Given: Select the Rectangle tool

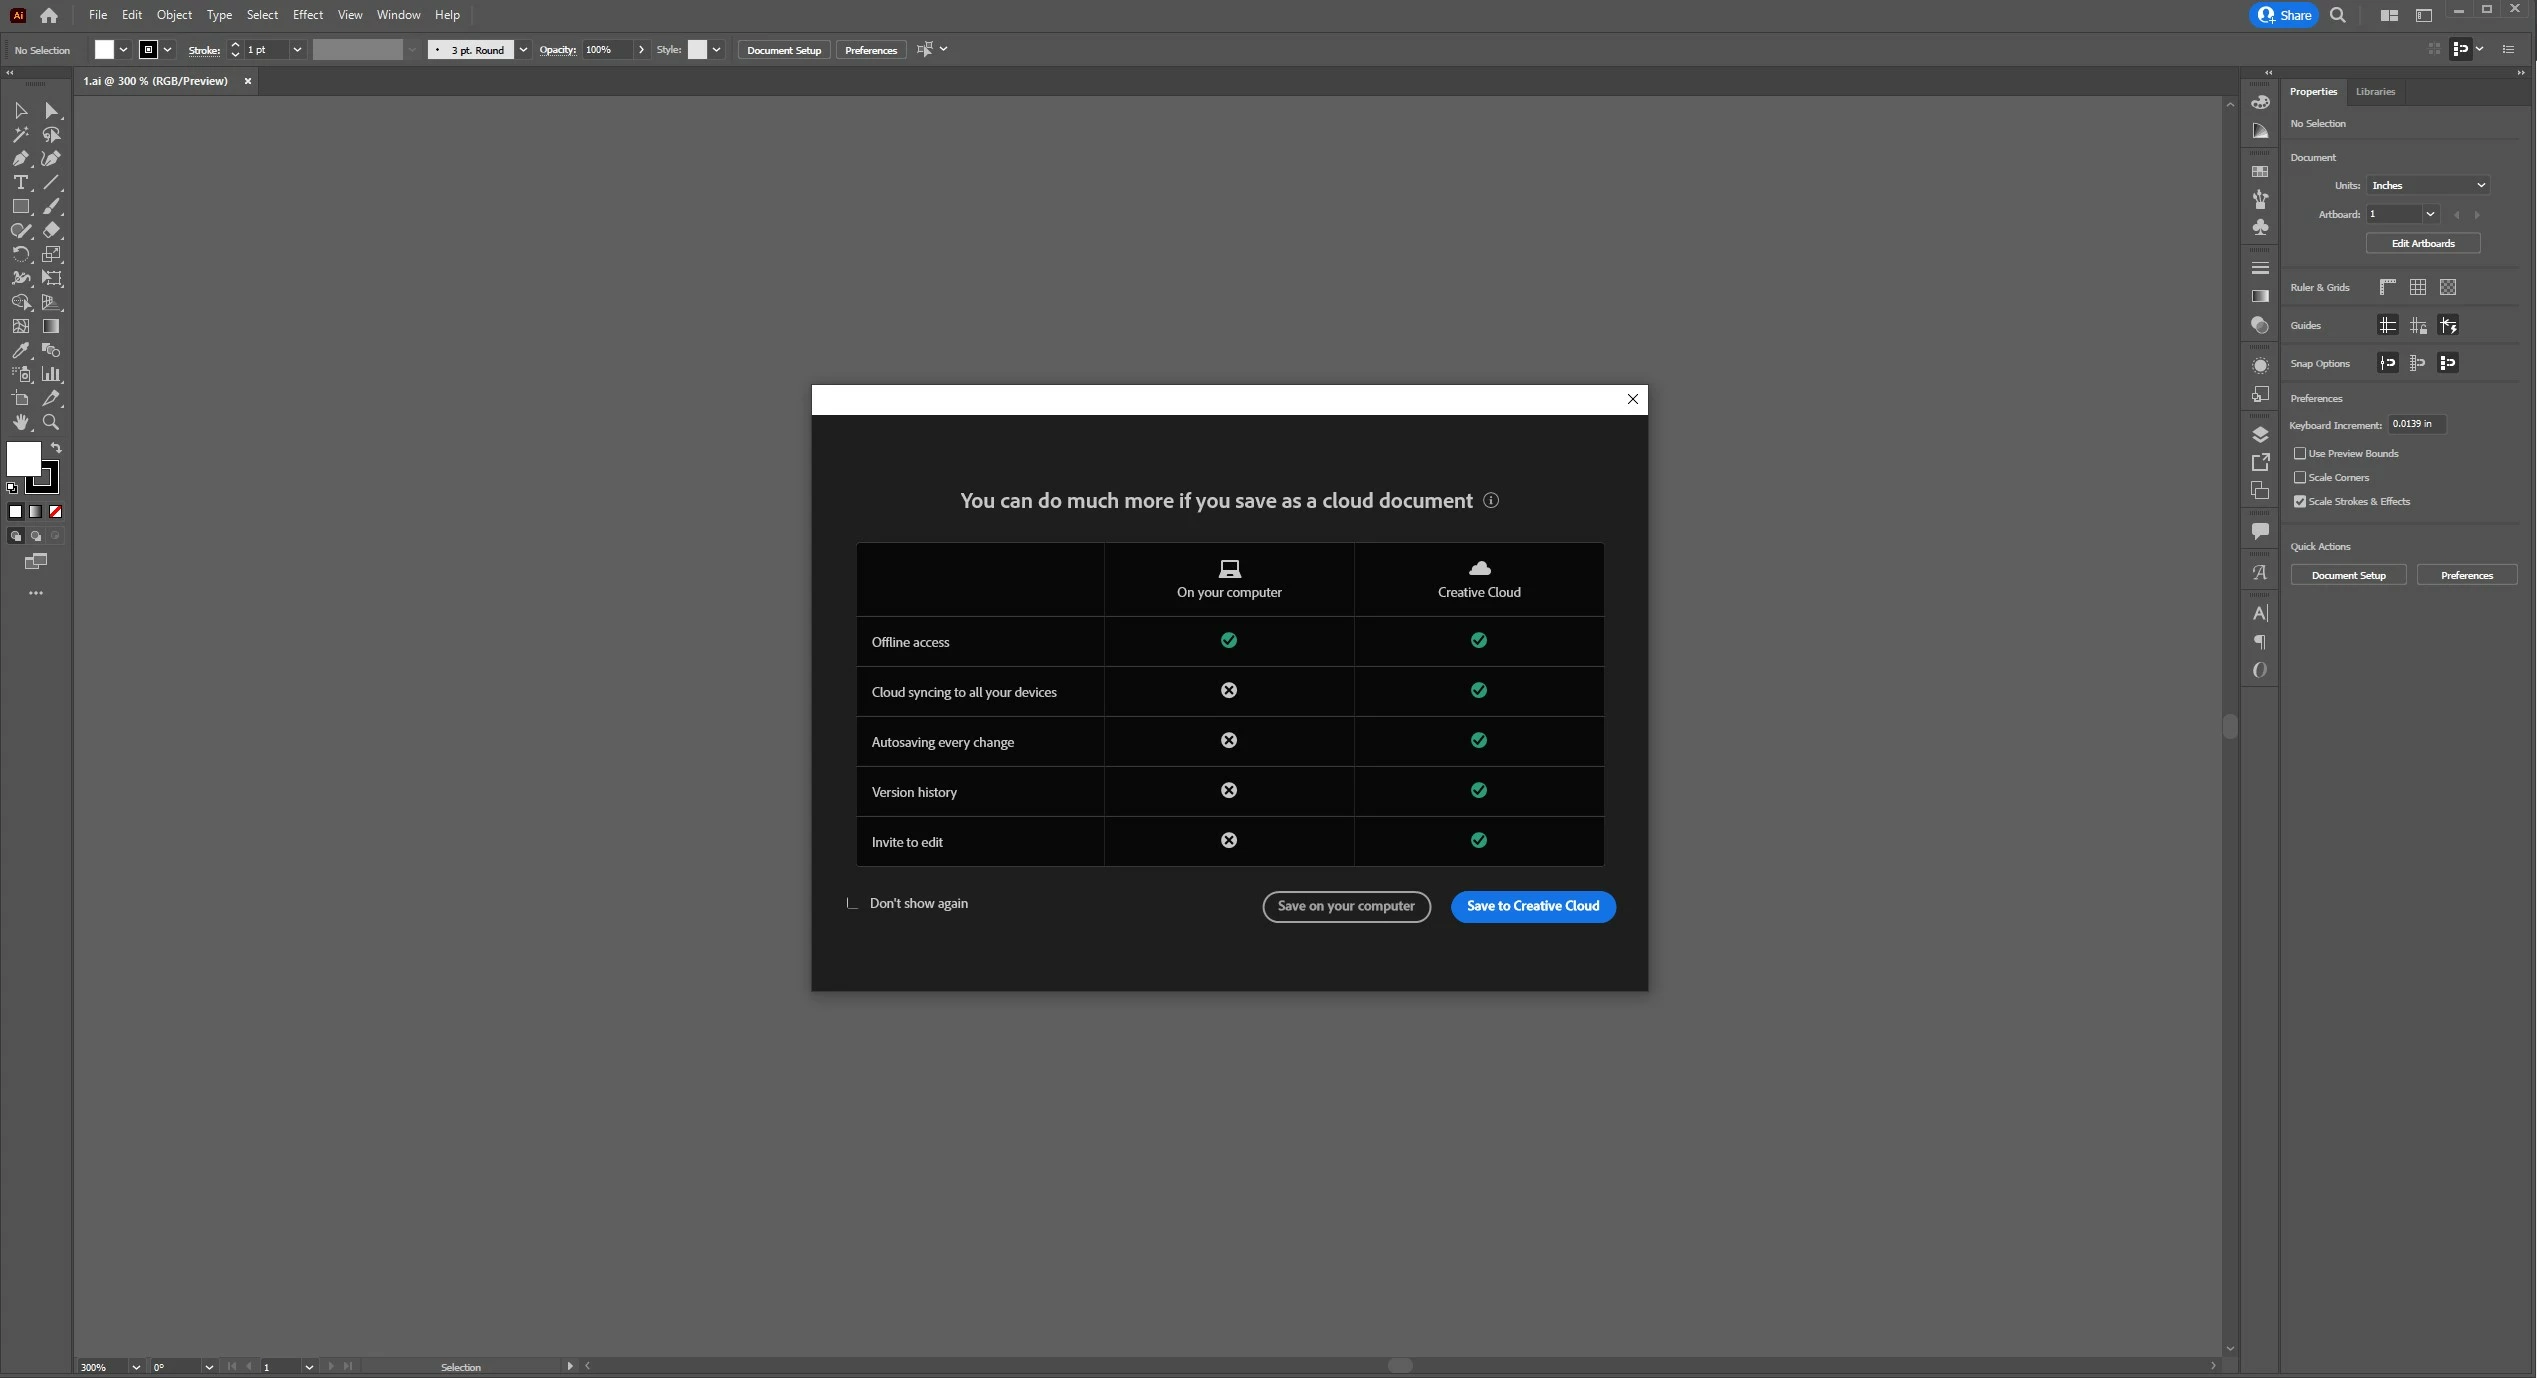Looking at the screenshot, I should tap(20, 207).
